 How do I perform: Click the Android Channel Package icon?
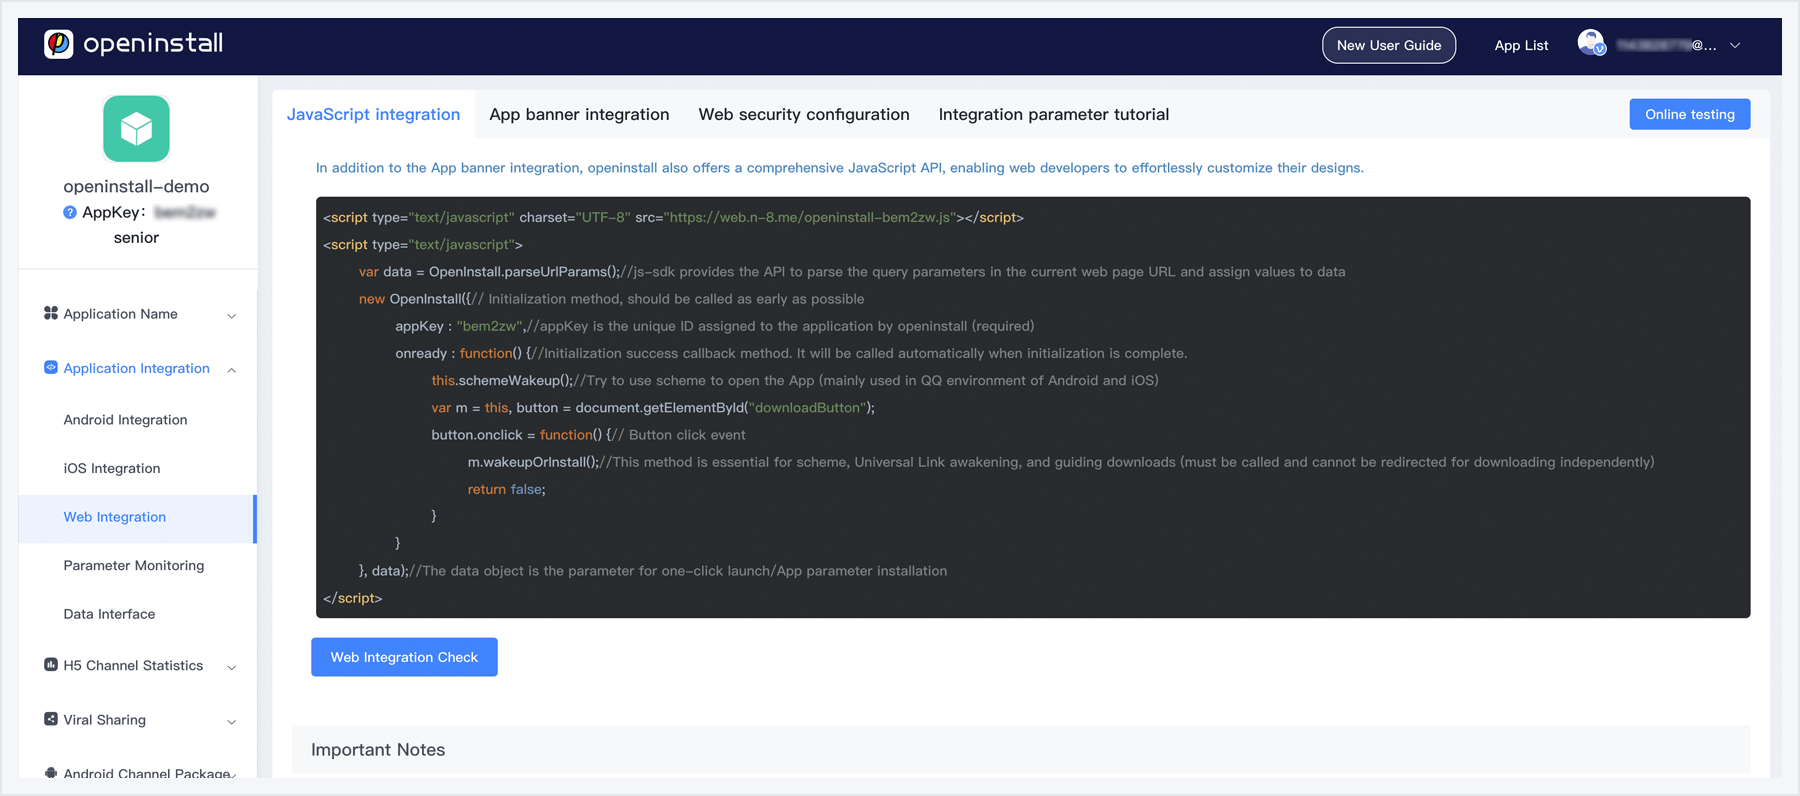(51, 772)
